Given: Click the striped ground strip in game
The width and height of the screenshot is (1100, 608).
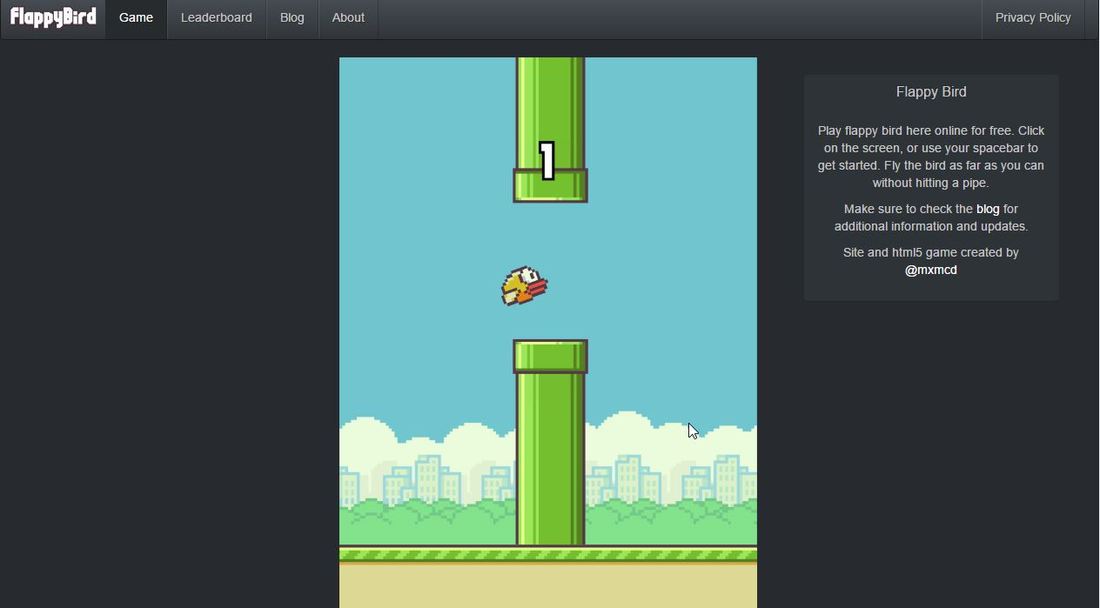Looking at the screenshot, I should point(548,554).
